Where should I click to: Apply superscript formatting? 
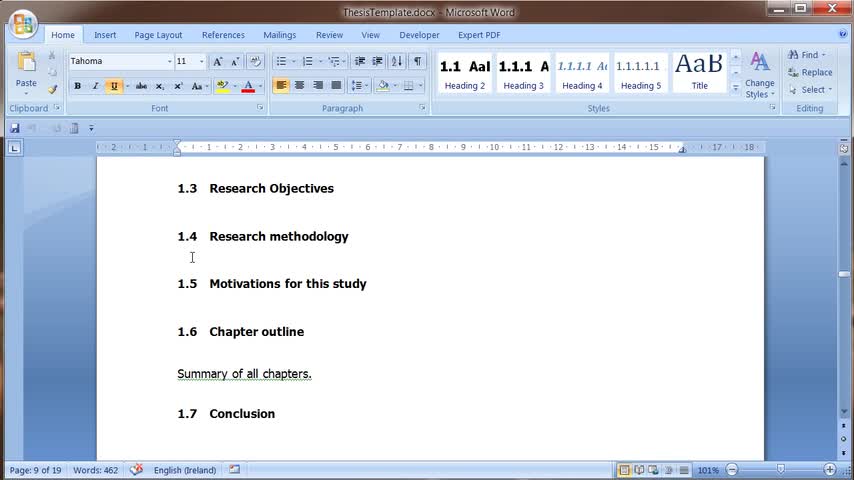click(x=178, y=86)
